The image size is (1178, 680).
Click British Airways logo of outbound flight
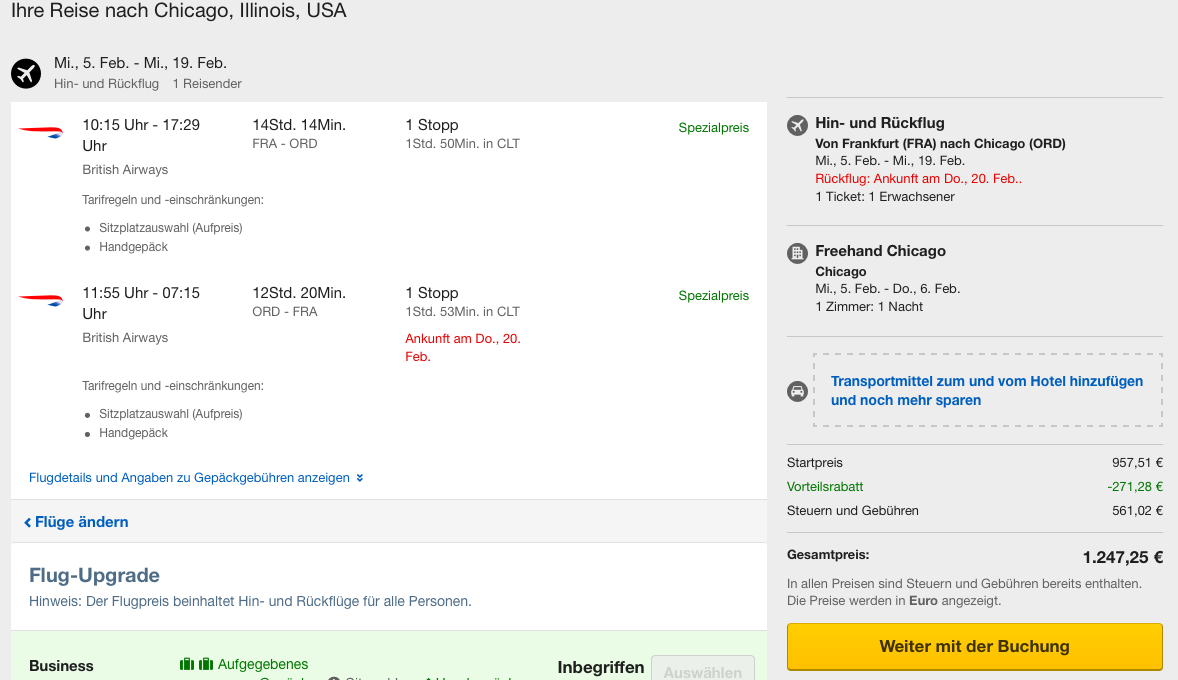(41, 131)
